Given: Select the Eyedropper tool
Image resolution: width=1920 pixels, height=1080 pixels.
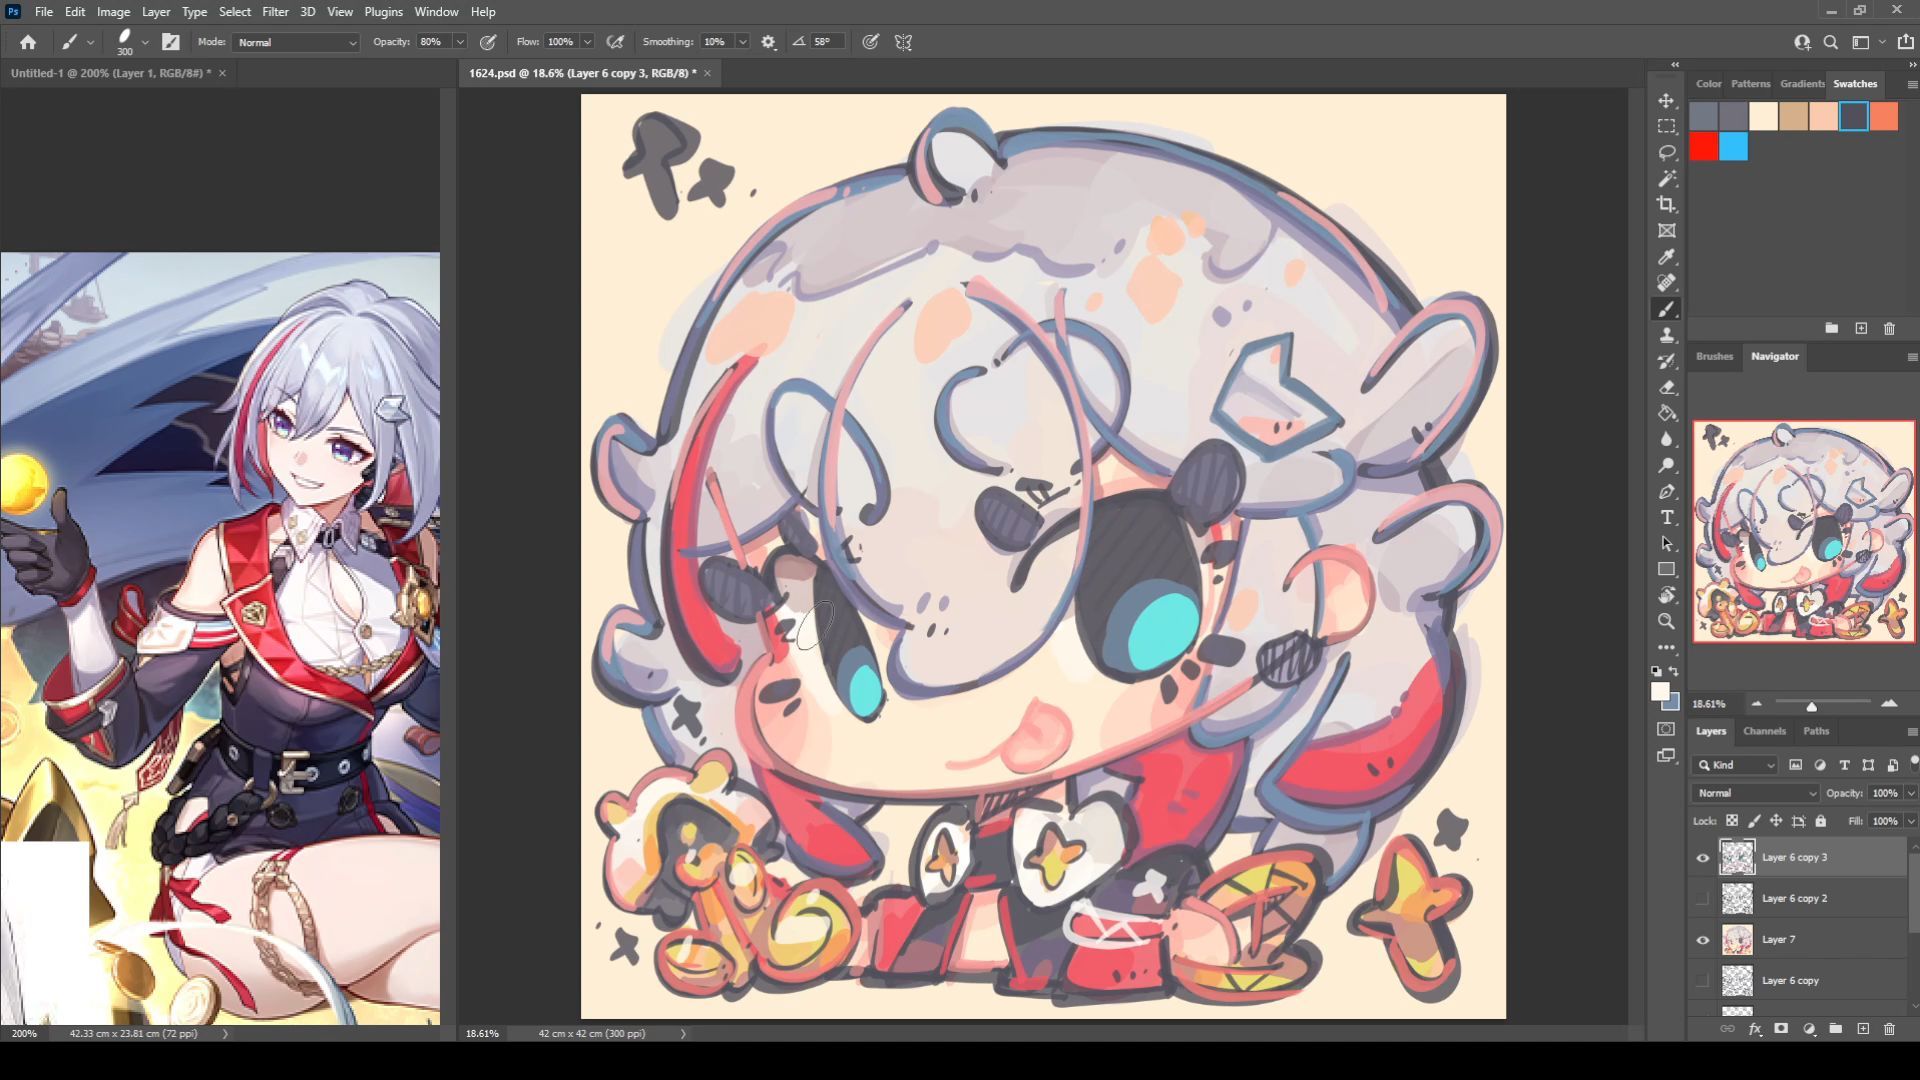Looking at the screenshot, I should coord(1666,257).
